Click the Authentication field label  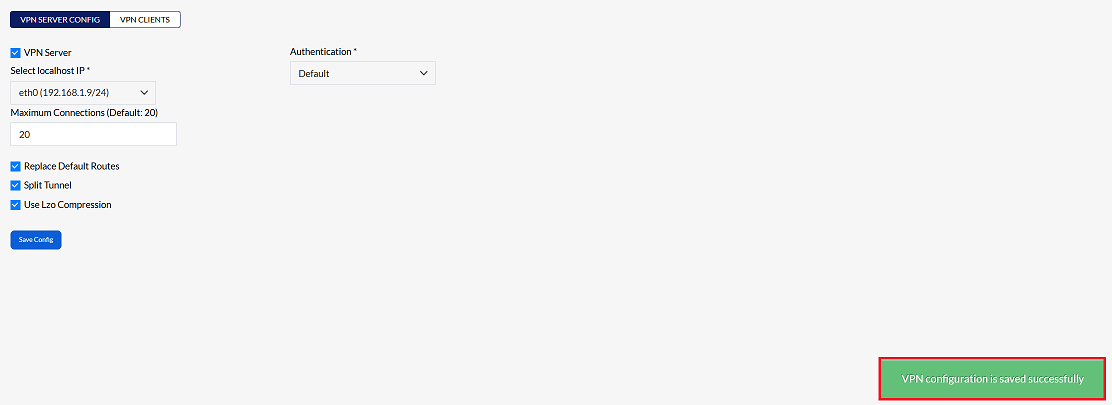[x=323, y=52]
